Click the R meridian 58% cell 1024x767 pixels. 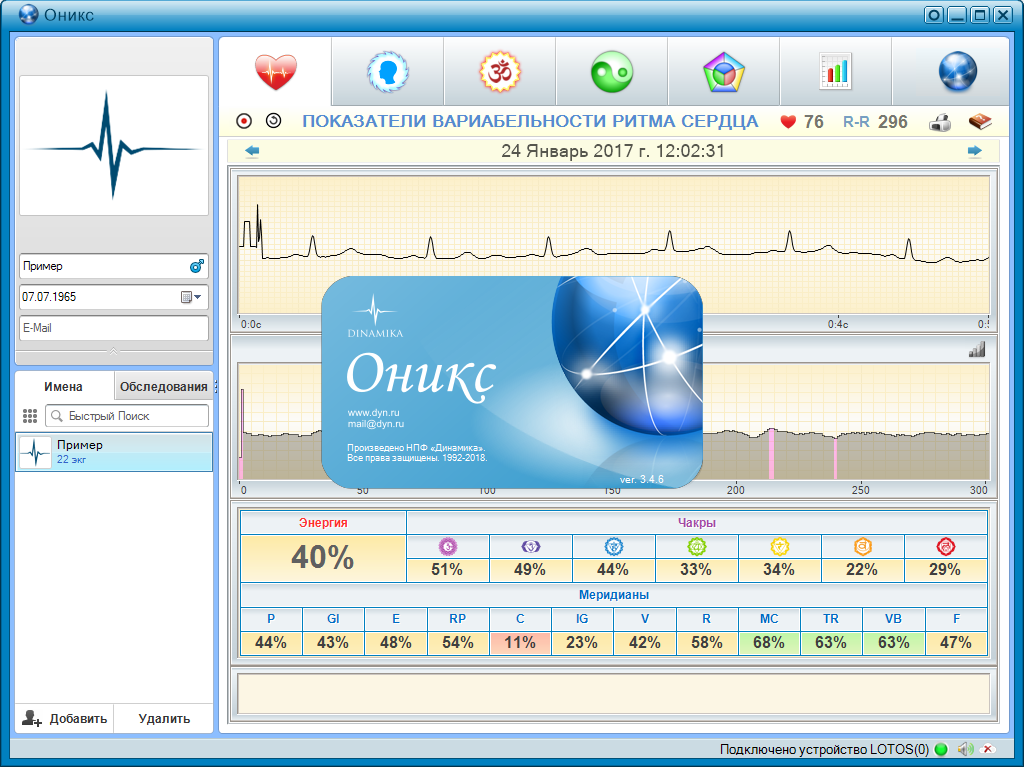coord(707,643)
